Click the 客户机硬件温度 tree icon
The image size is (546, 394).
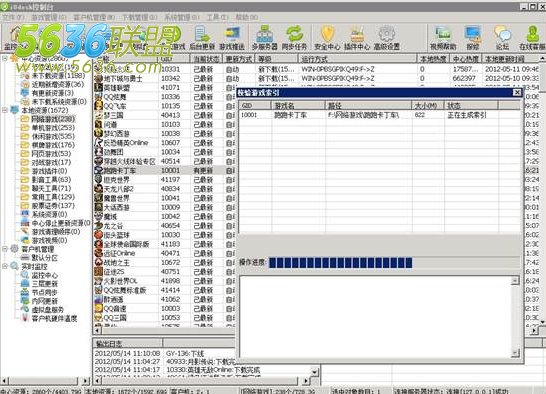(x=25, y=318)
